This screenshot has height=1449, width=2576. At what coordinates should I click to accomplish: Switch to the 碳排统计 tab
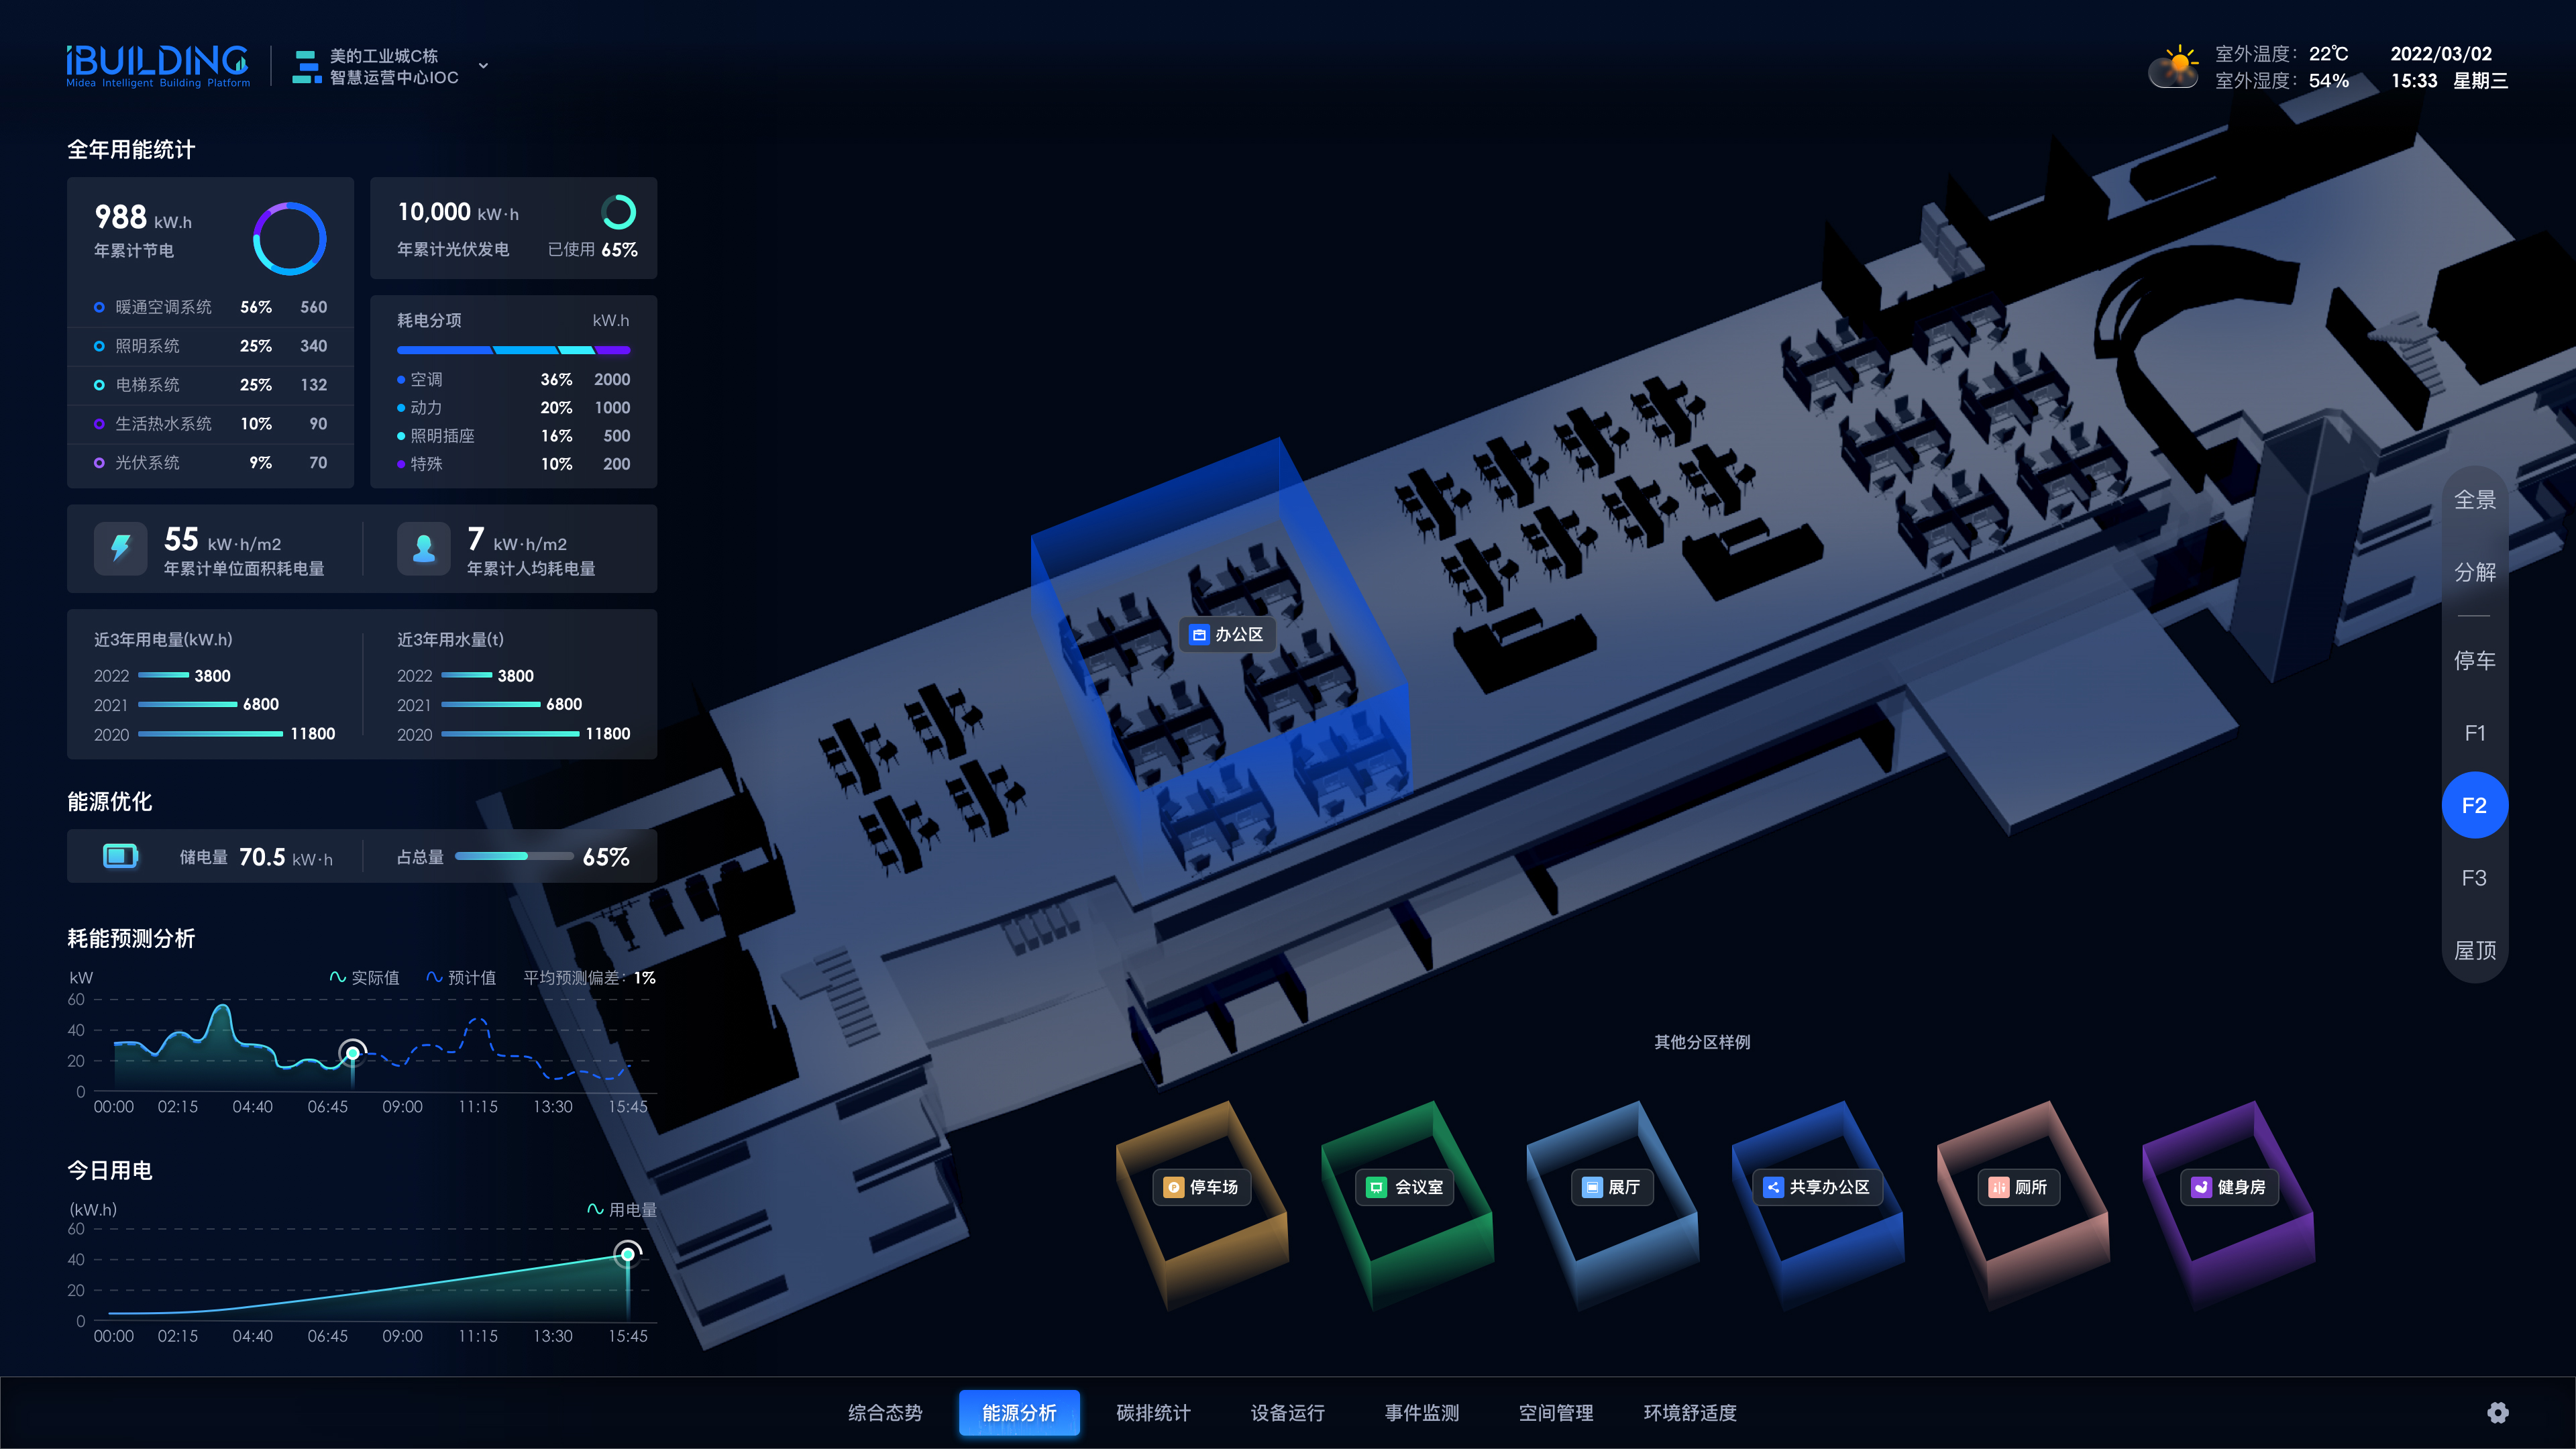click(x=1153, y=1412)
